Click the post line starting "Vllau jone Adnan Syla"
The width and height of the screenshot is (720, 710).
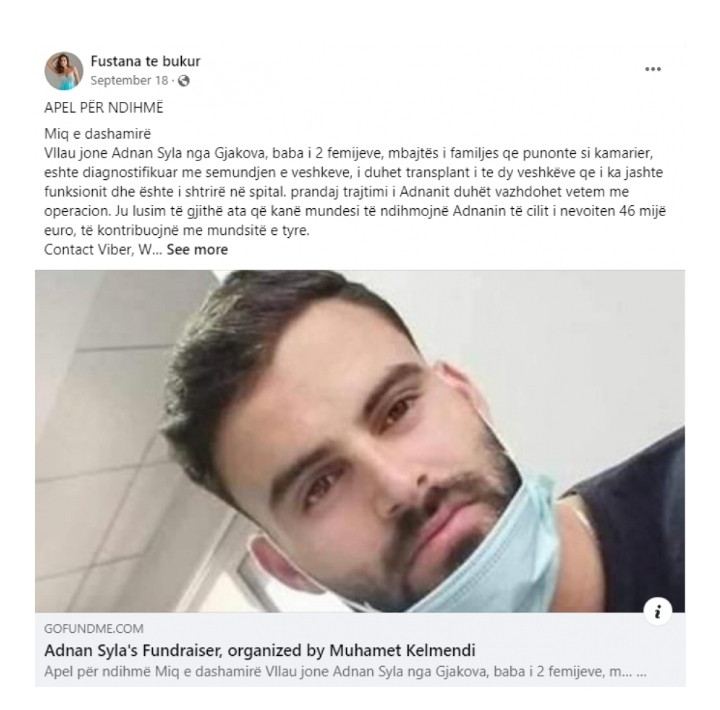[349, 153]
